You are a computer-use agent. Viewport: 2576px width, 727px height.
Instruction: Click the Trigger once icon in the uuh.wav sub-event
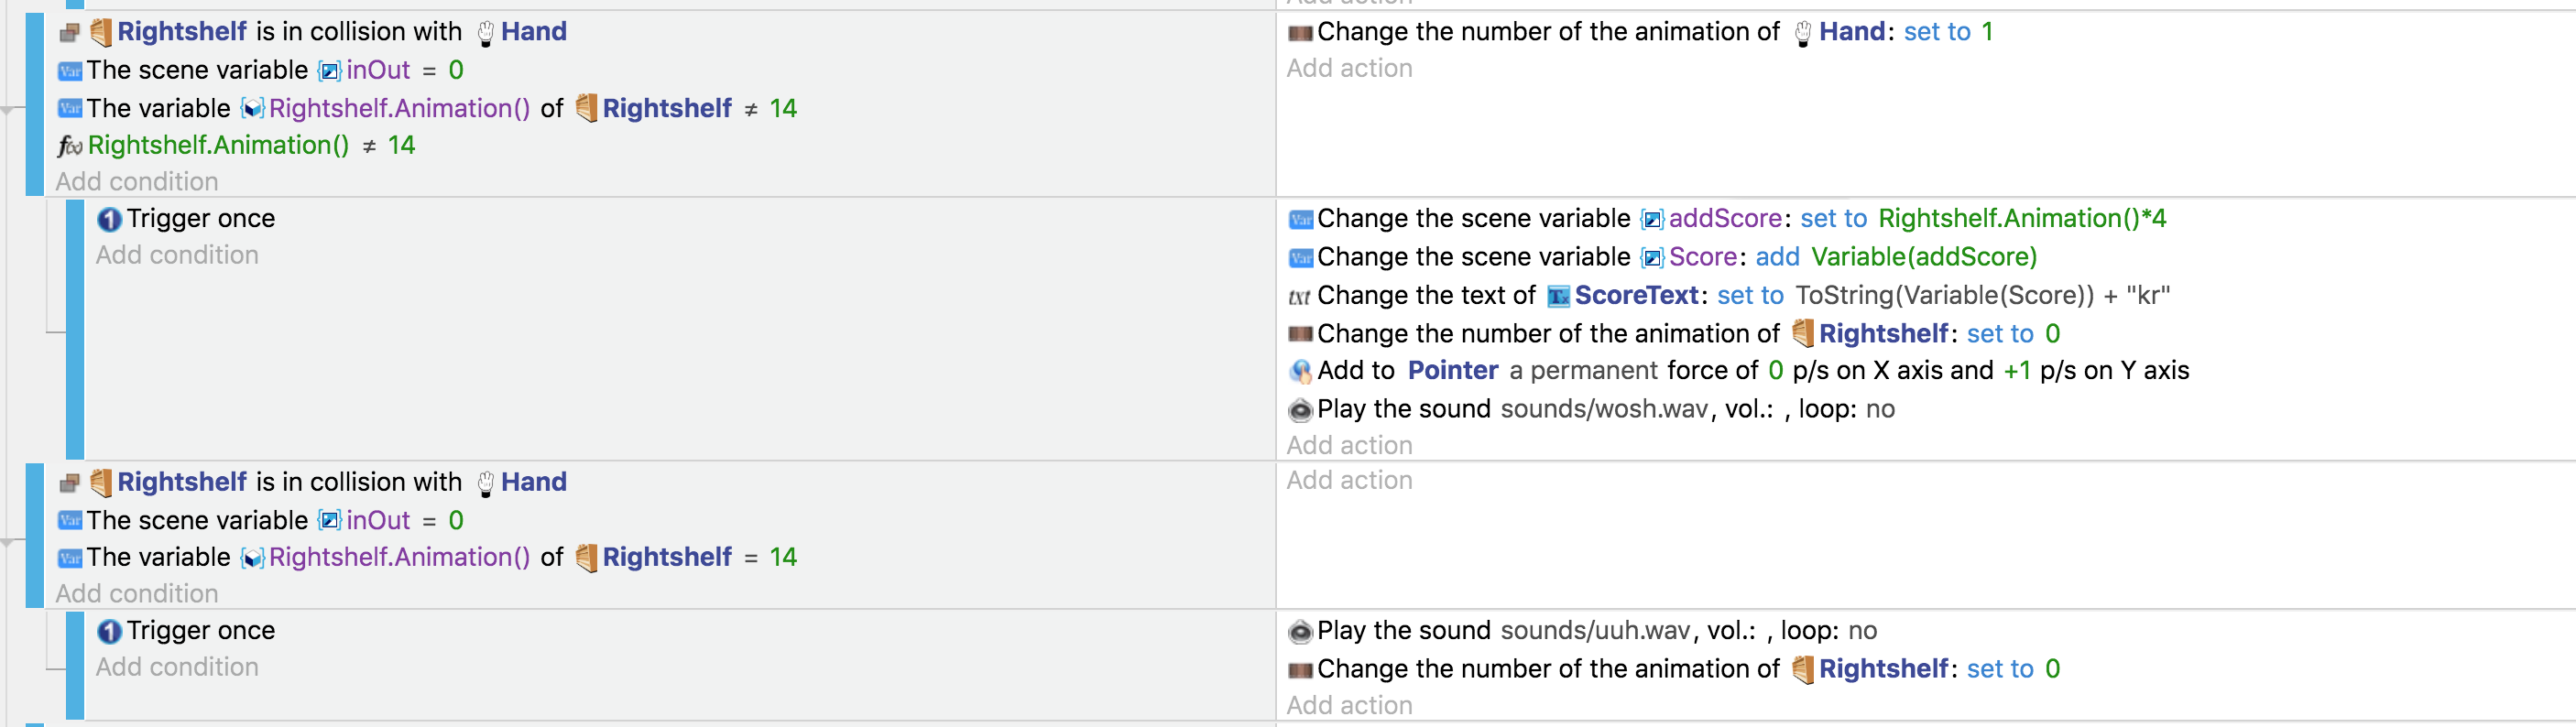(109, 632)
